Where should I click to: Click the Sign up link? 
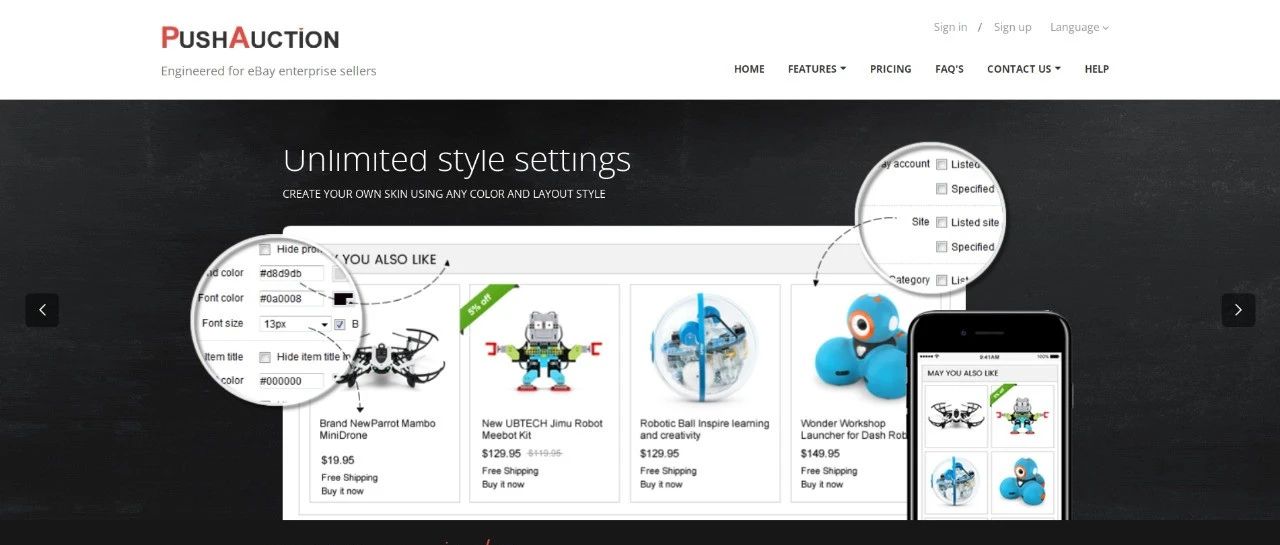pos(1012,27)
